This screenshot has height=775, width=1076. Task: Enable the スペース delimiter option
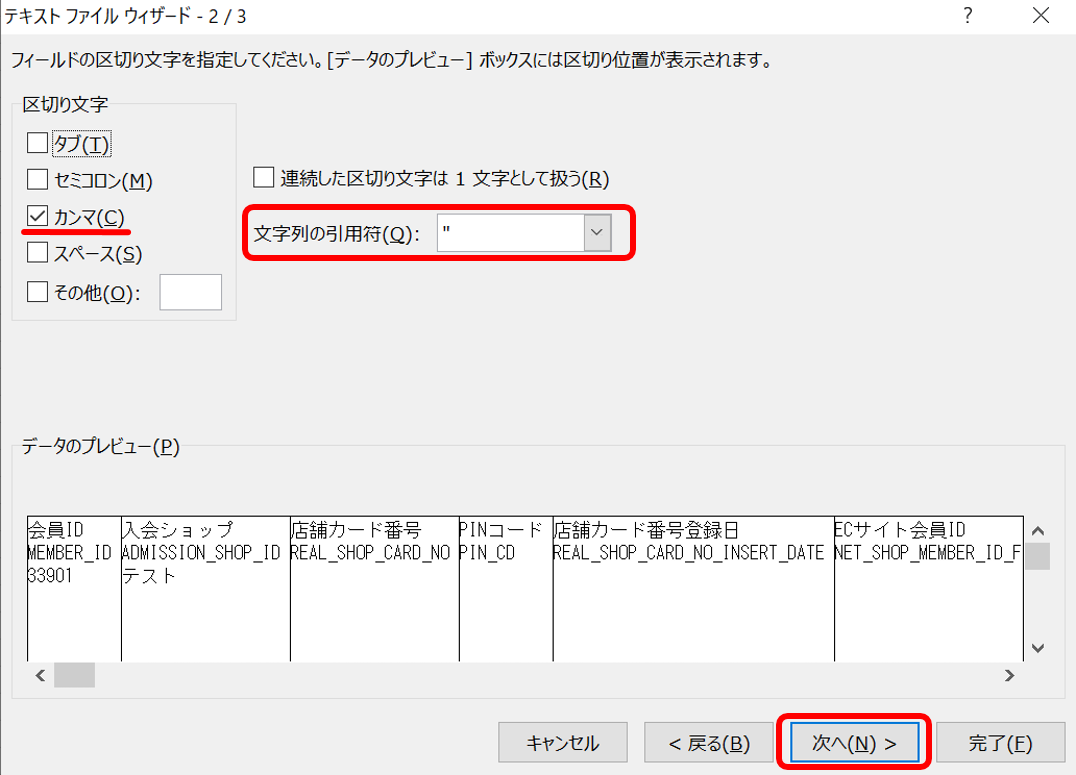click(36, 254)
